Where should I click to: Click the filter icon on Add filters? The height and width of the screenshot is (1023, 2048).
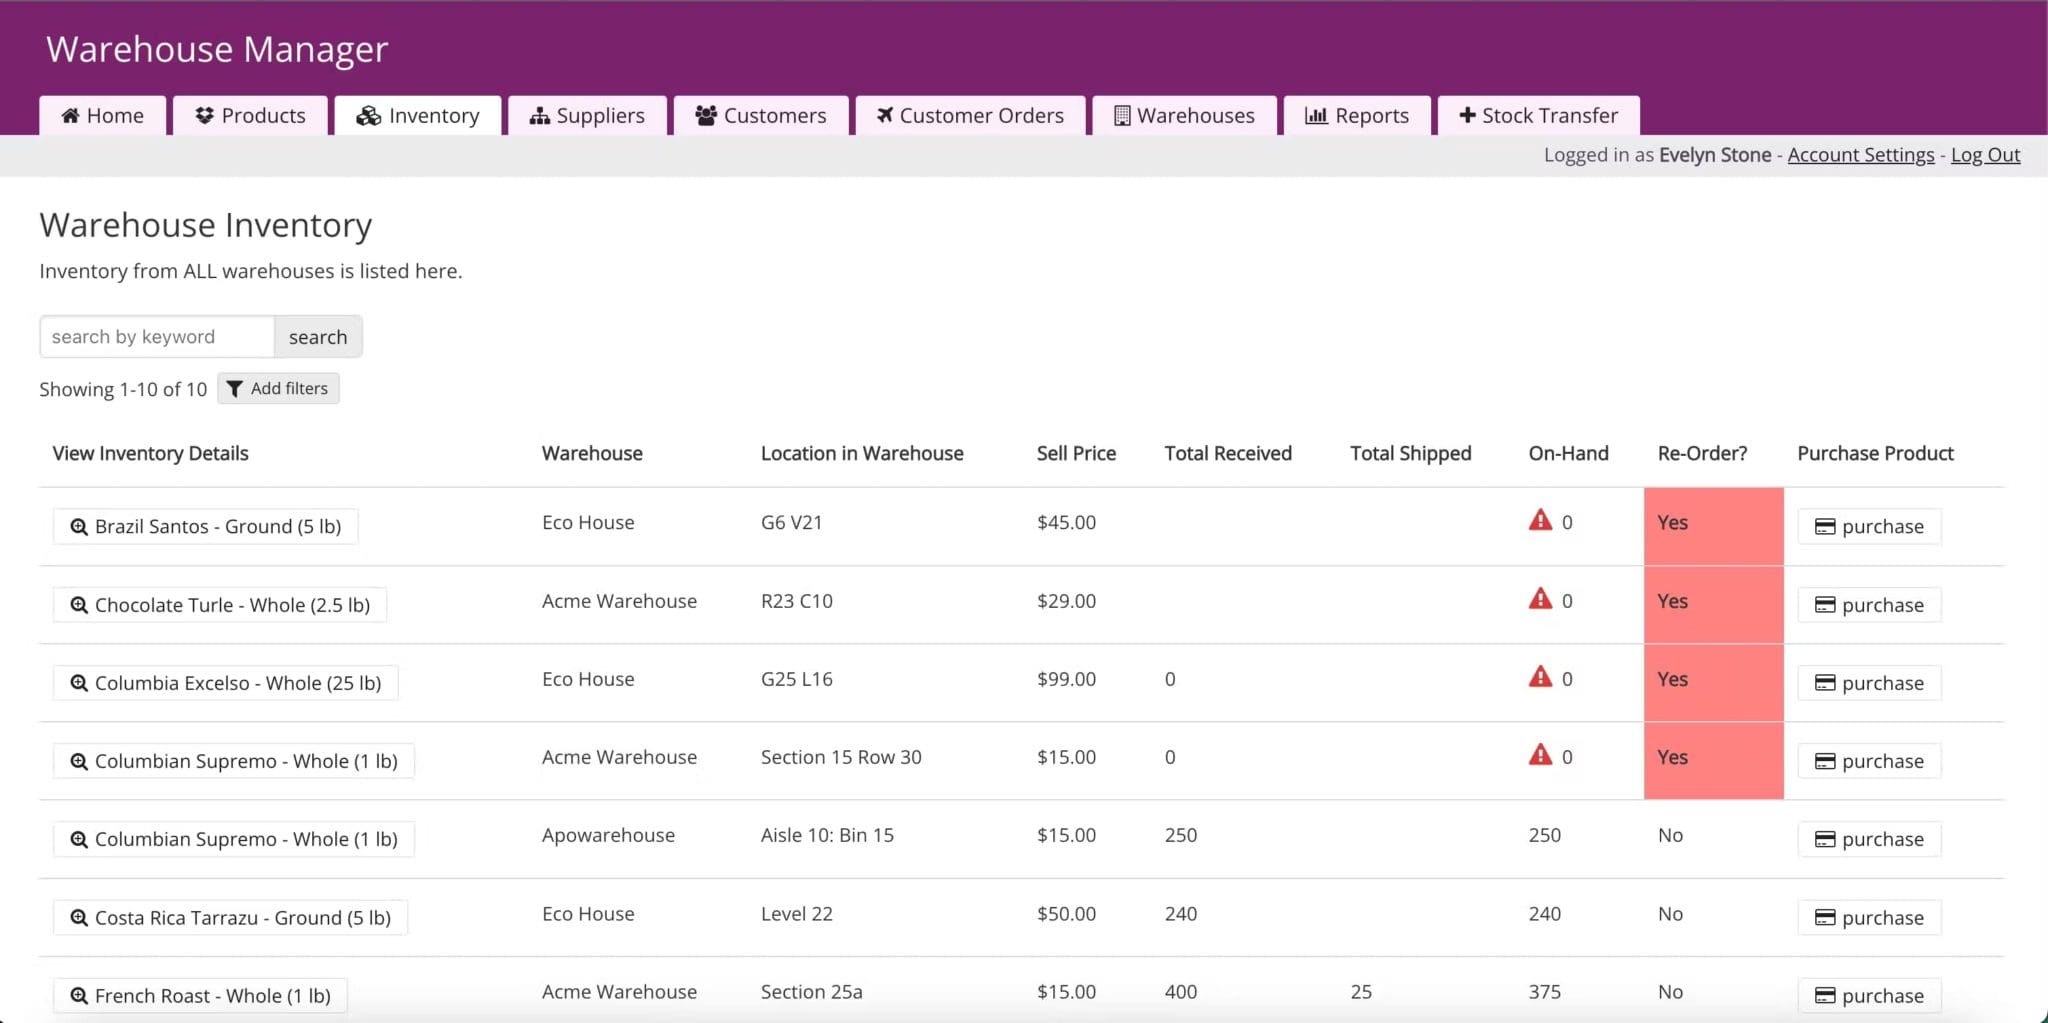click(235, 388)
